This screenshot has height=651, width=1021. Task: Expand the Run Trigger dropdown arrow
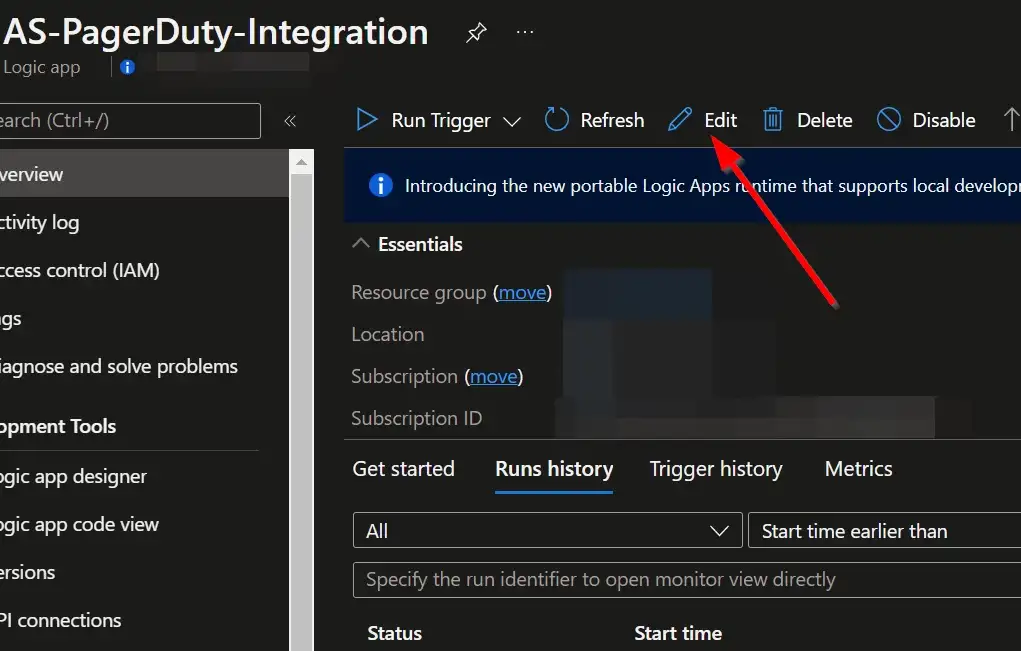pos(512,121)
